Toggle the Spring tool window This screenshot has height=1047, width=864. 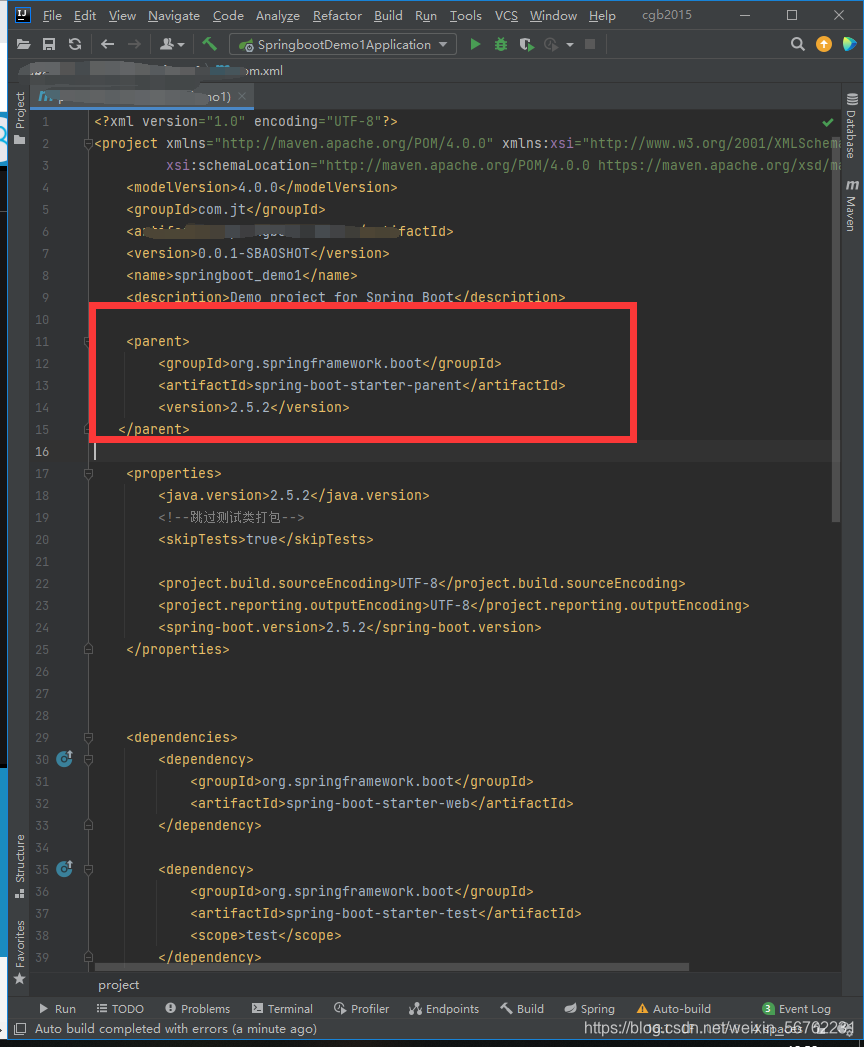[589, 1008]
